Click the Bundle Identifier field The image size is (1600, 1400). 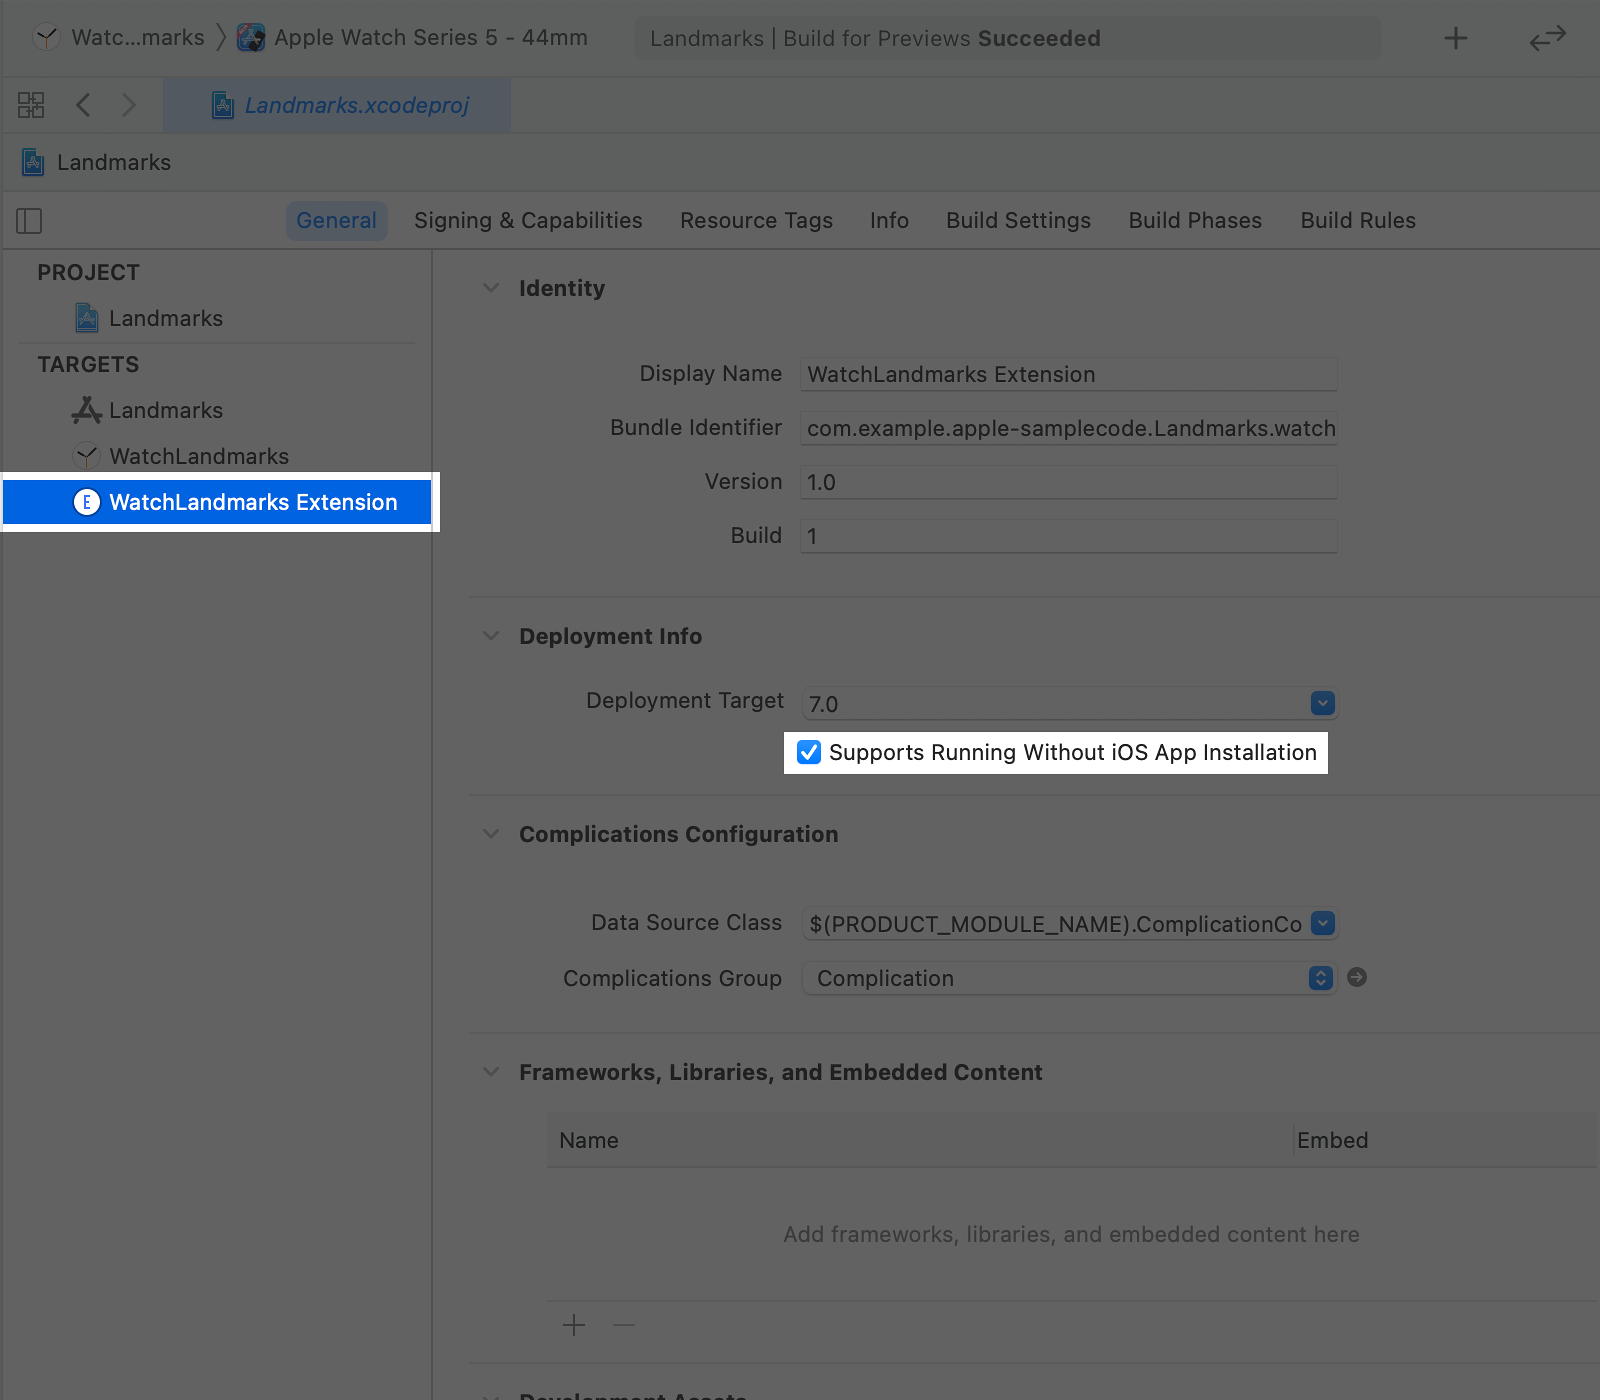[x=1069, y=428]
